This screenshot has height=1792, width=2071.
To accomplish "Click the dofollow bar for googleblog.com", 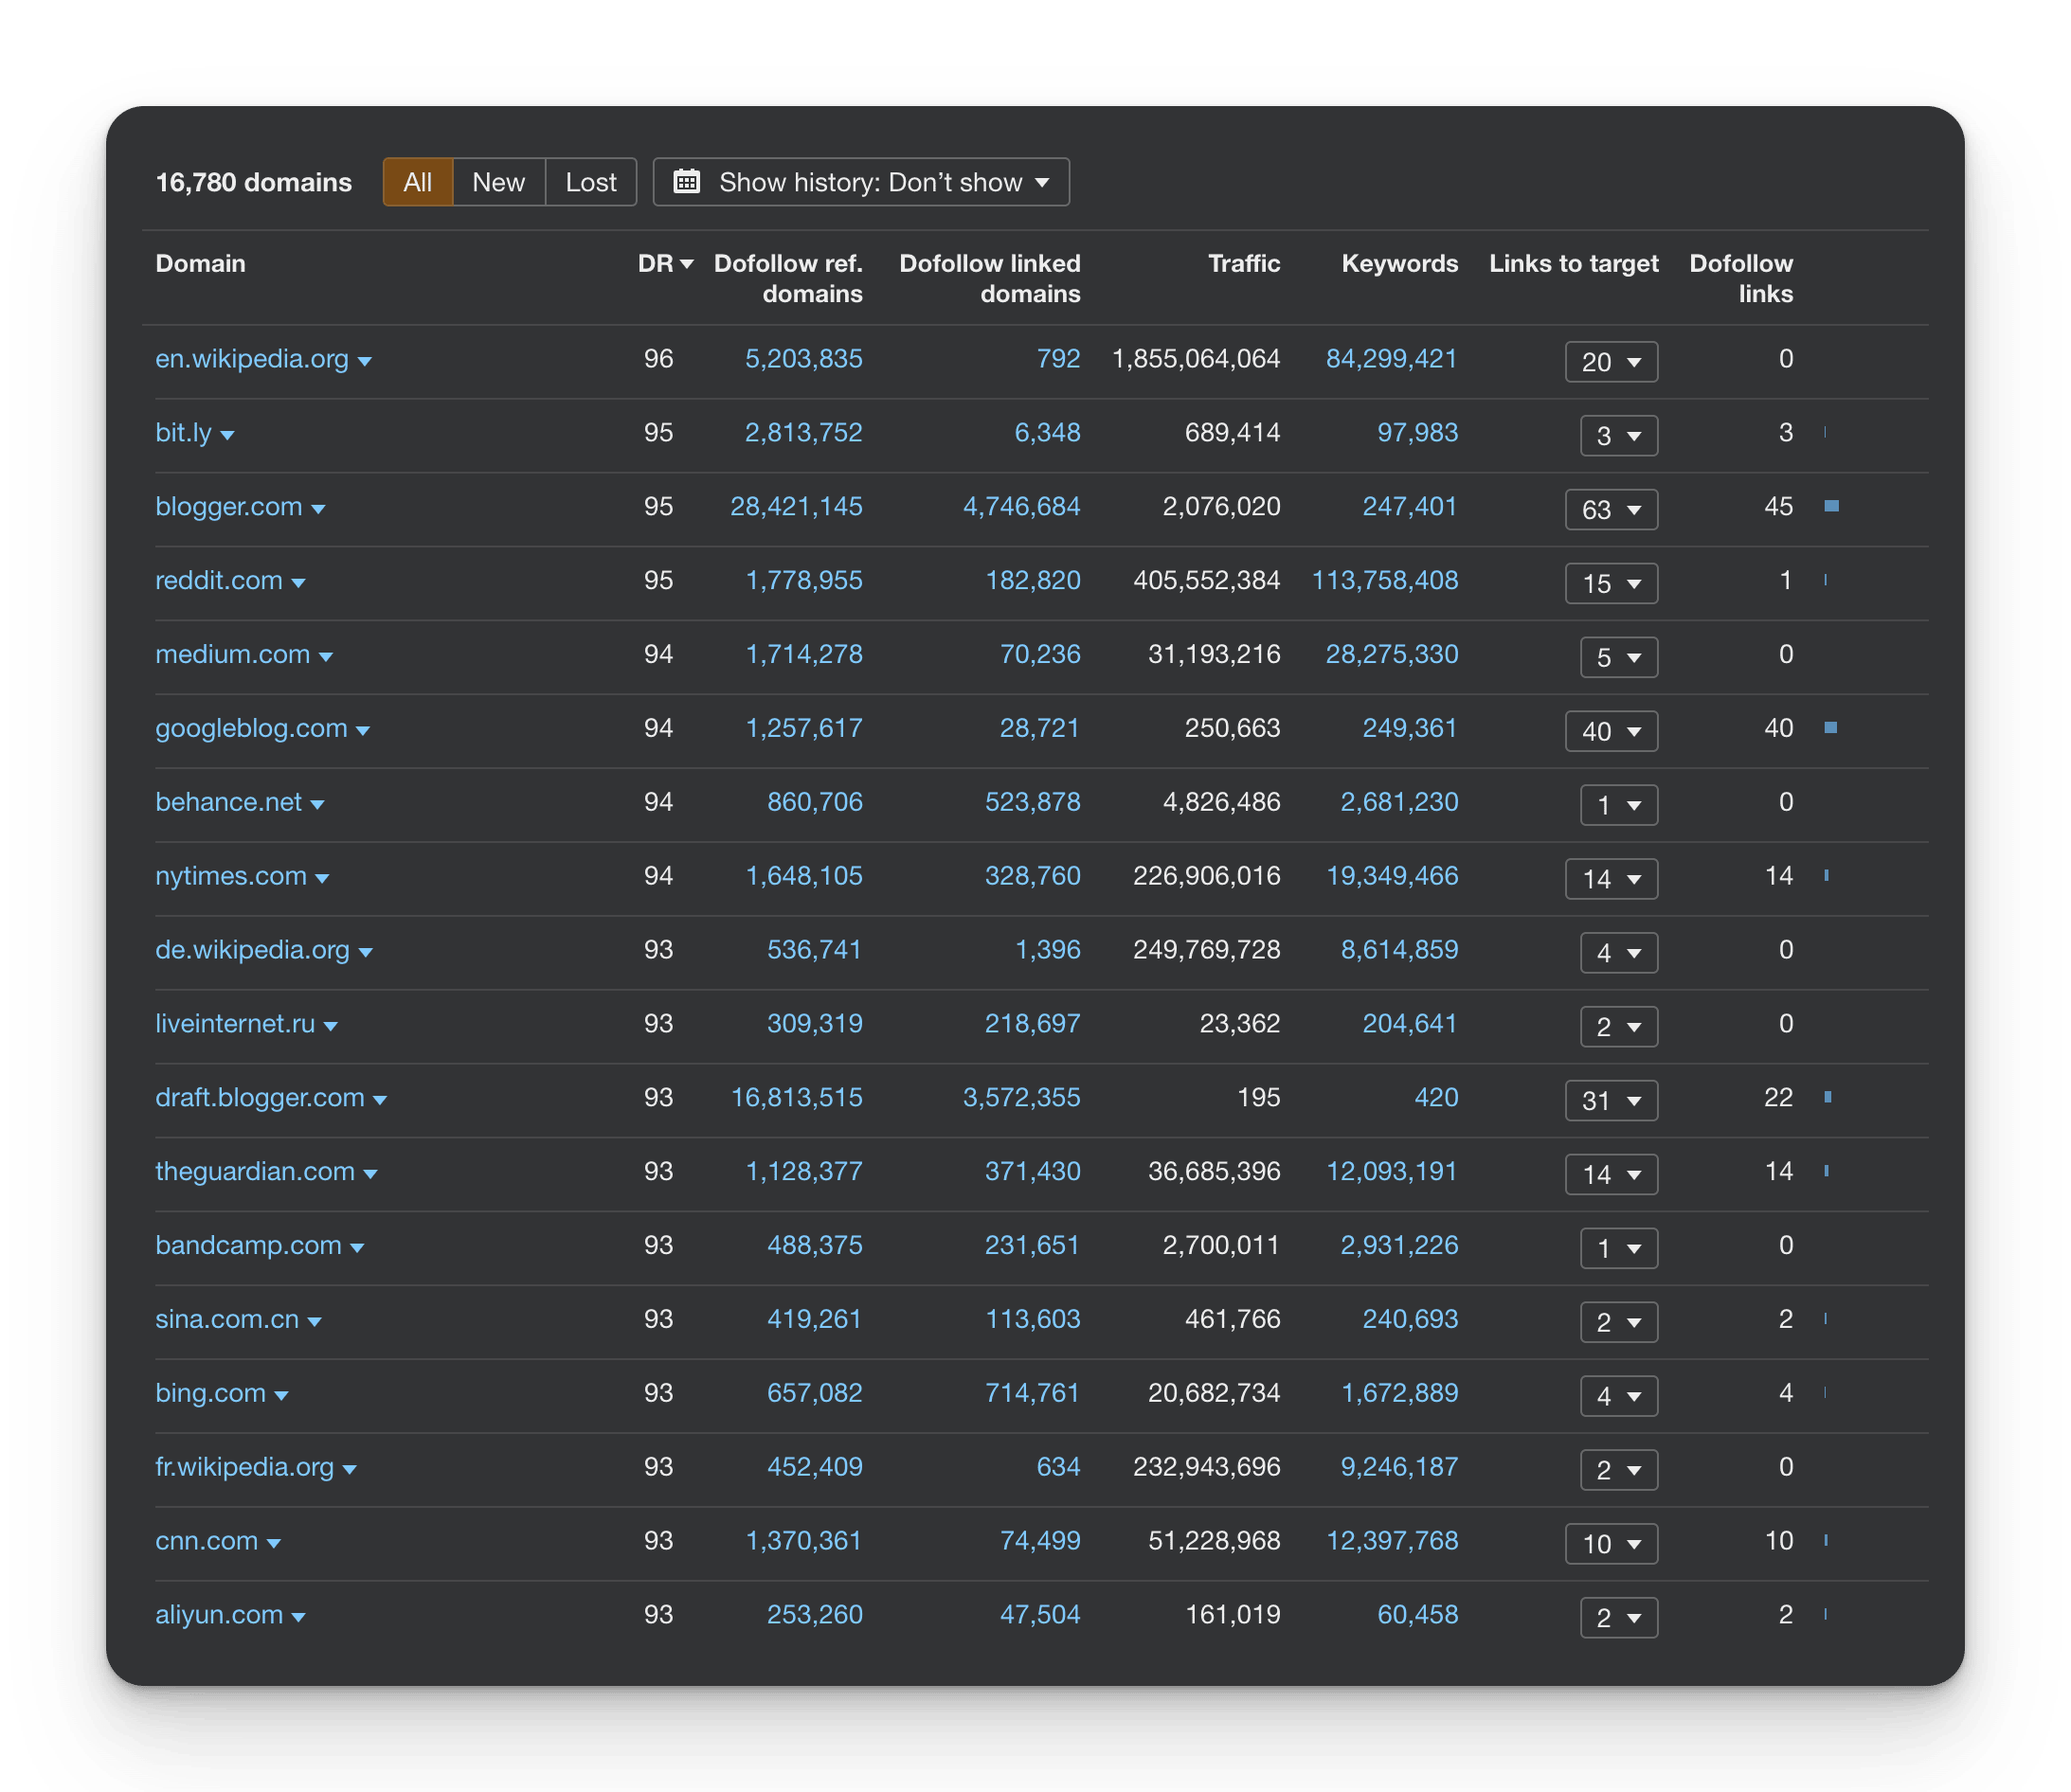I will 1830,728.
